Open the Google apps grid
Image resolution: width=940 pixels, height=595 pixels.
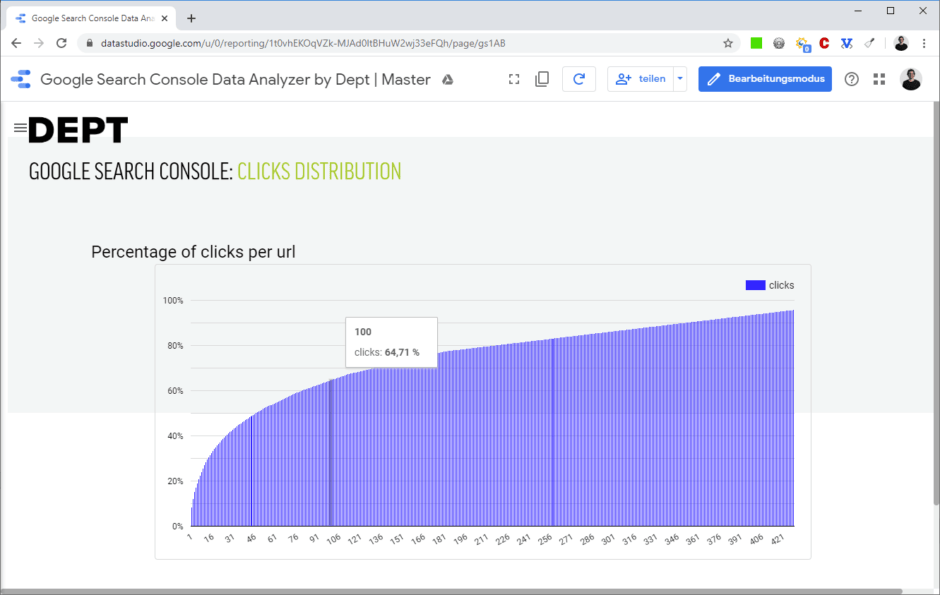(x=879, y=78)
